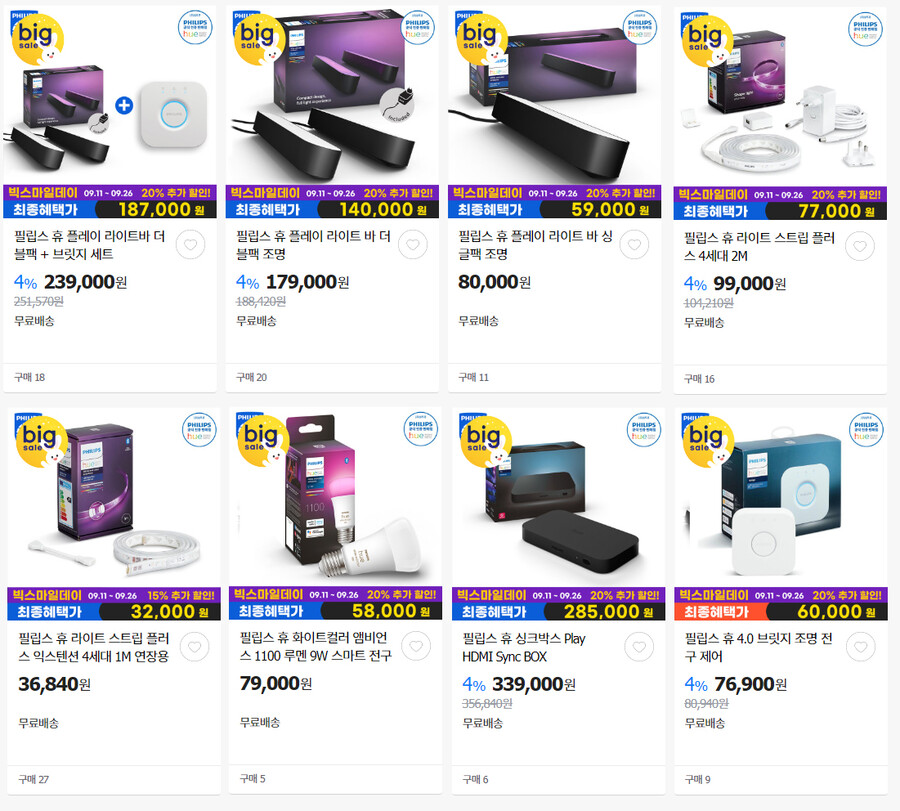This screenshot has width=900, height=811.
Task: Click Philips hue logo badge on smart bulb image
Action: 420,429
